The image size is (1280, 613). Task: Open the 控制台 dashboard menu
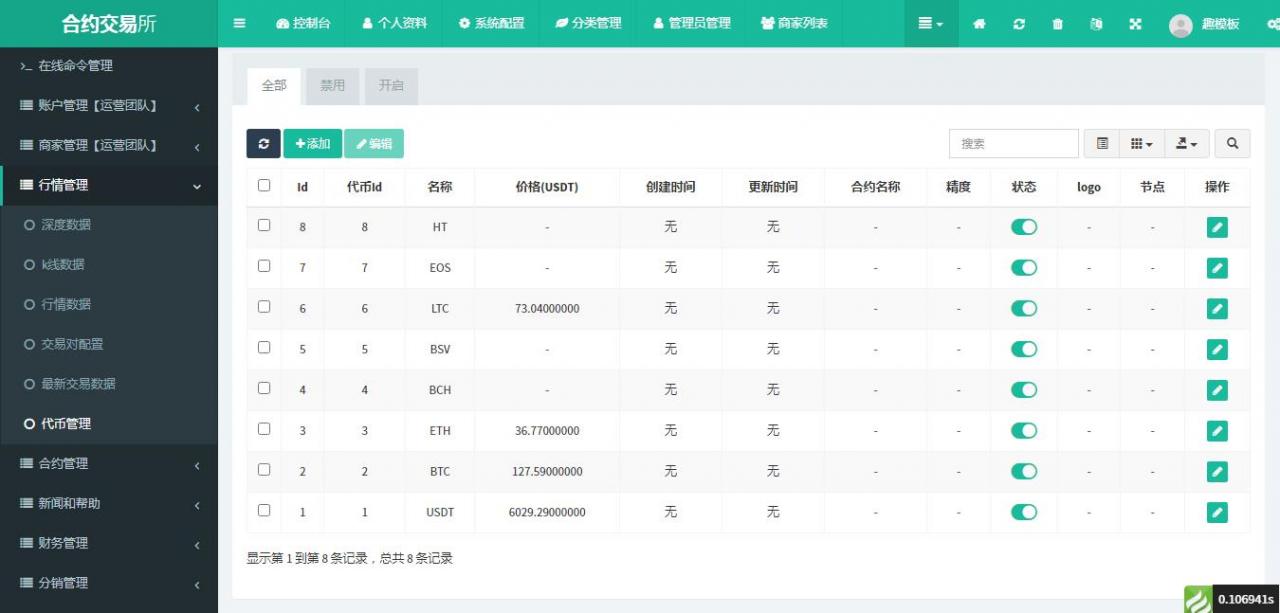[303, 23]
